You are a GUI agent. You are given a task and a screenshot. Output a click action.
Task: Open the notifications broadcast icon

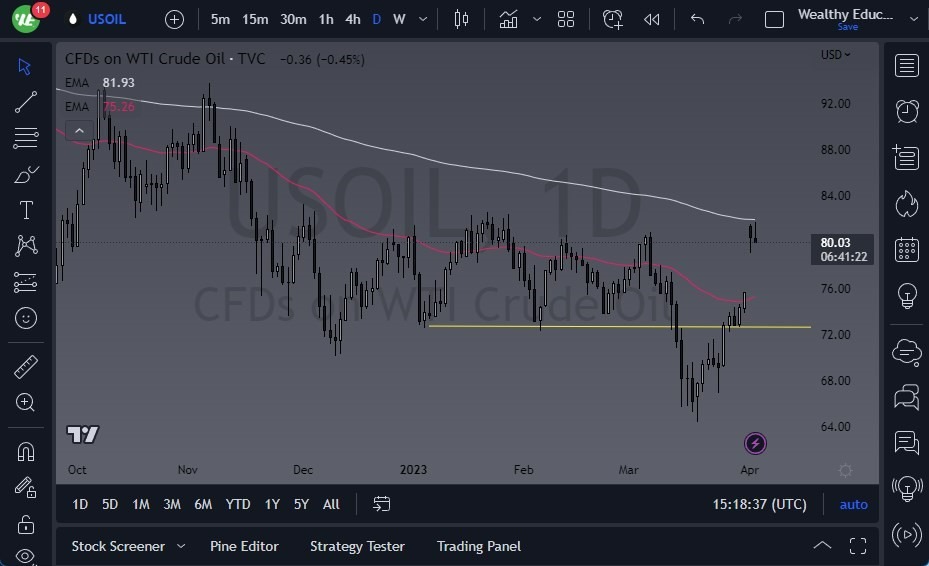907,535
